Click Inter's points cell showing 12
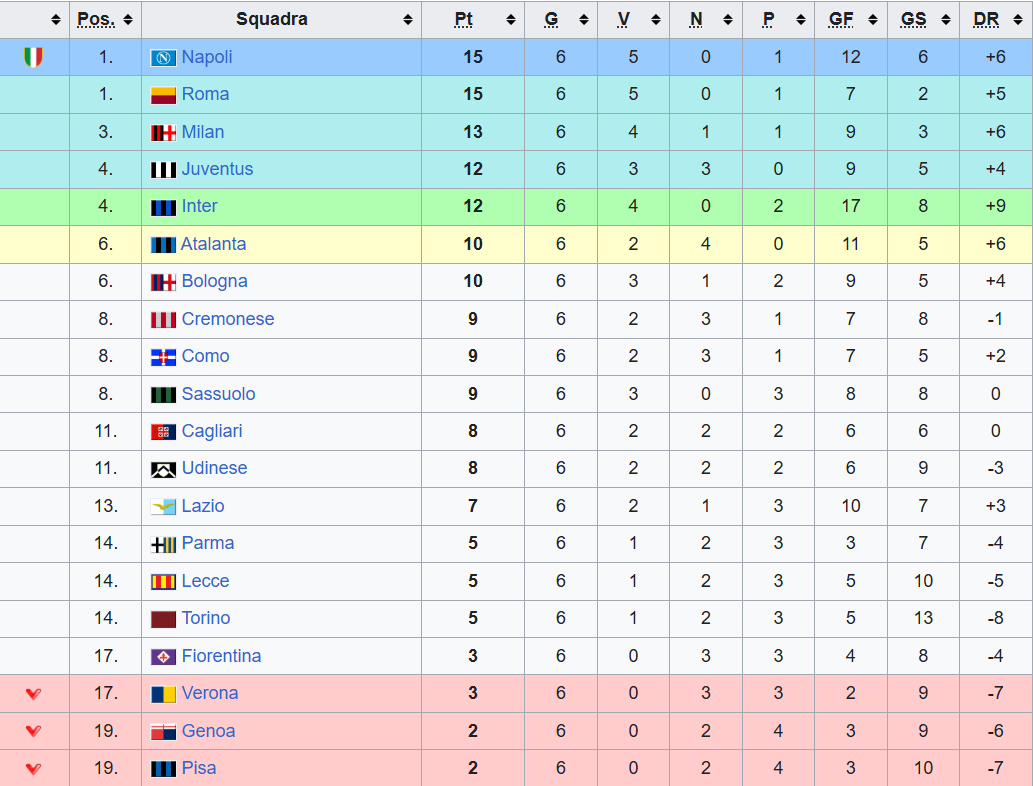 coord(473,206)
